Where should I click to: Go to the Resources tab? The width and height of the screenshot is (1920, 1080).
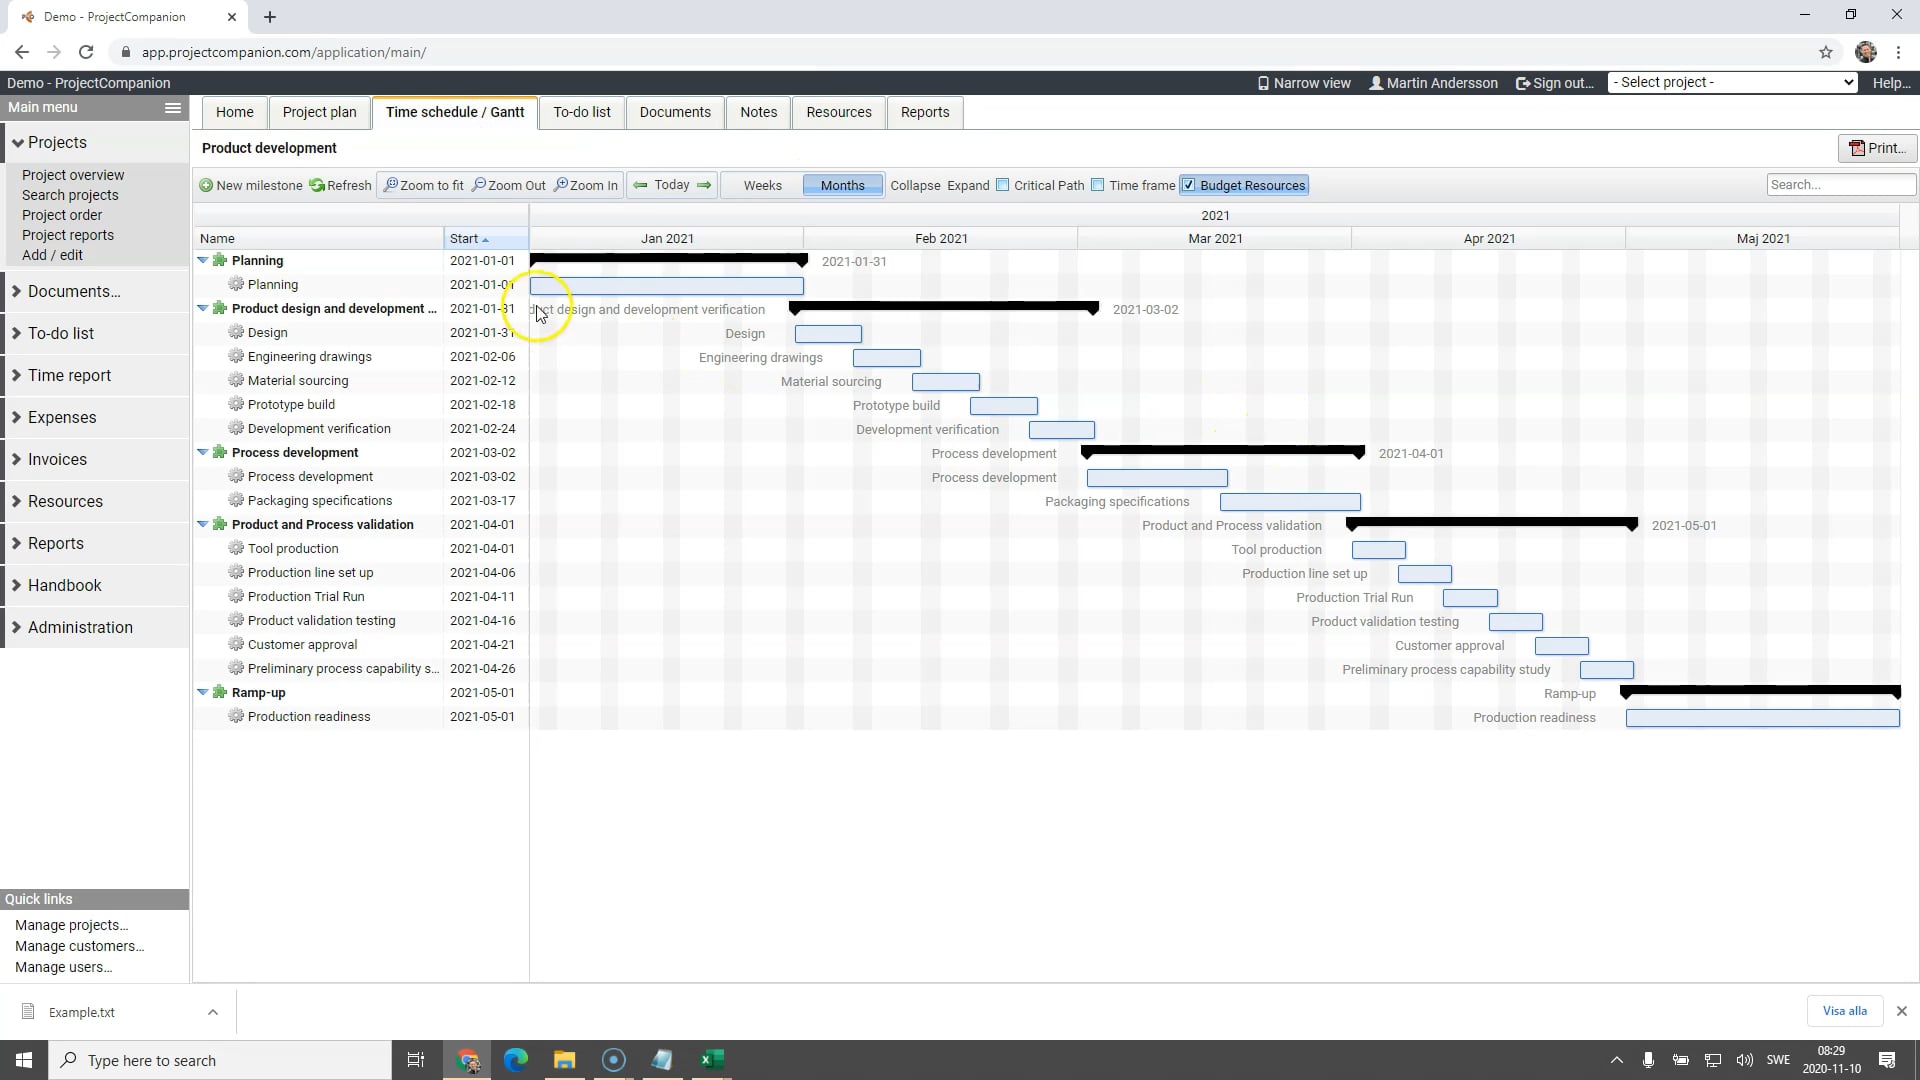click(x=839, y=112)
